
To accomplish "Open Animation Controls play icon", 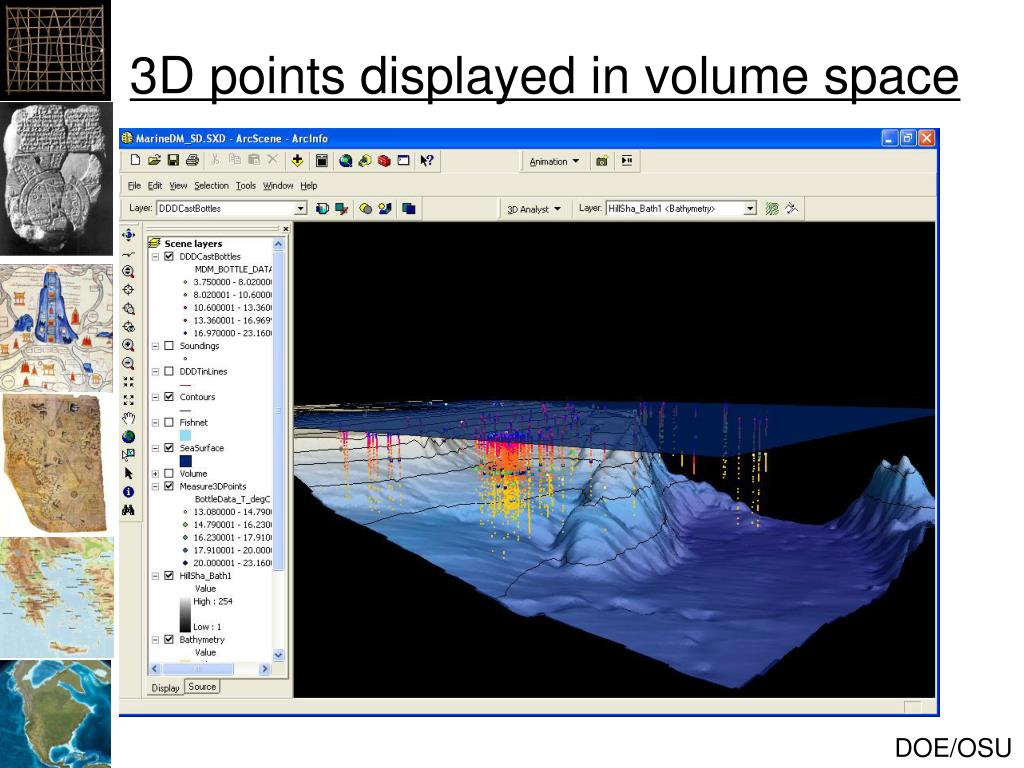I will [x=627, y=161].
